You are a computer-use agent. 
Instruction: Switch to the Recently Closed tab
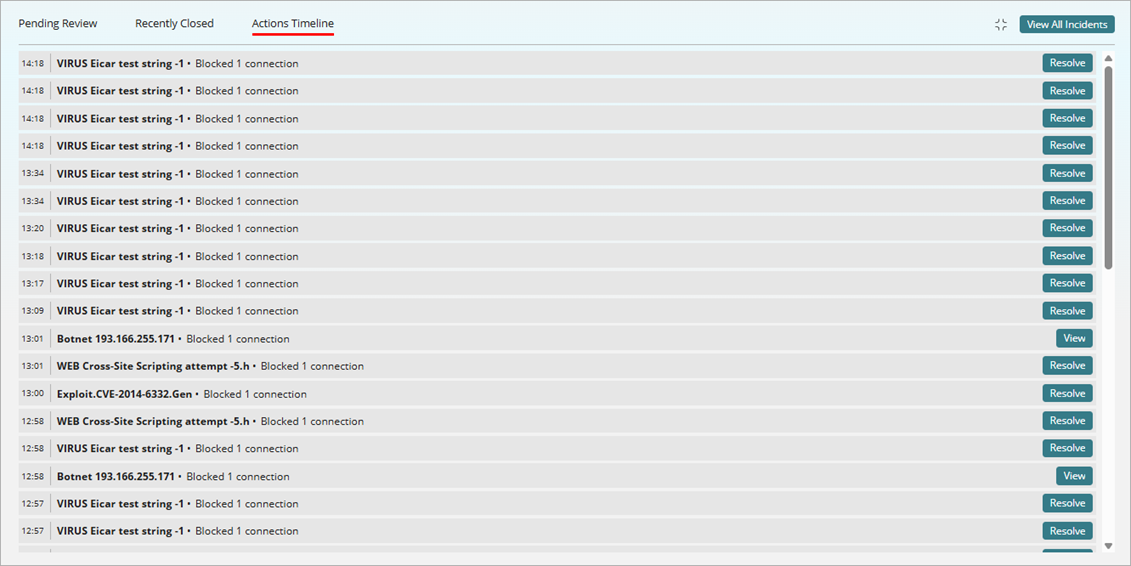pyautogui.click(x=175, y=24)
